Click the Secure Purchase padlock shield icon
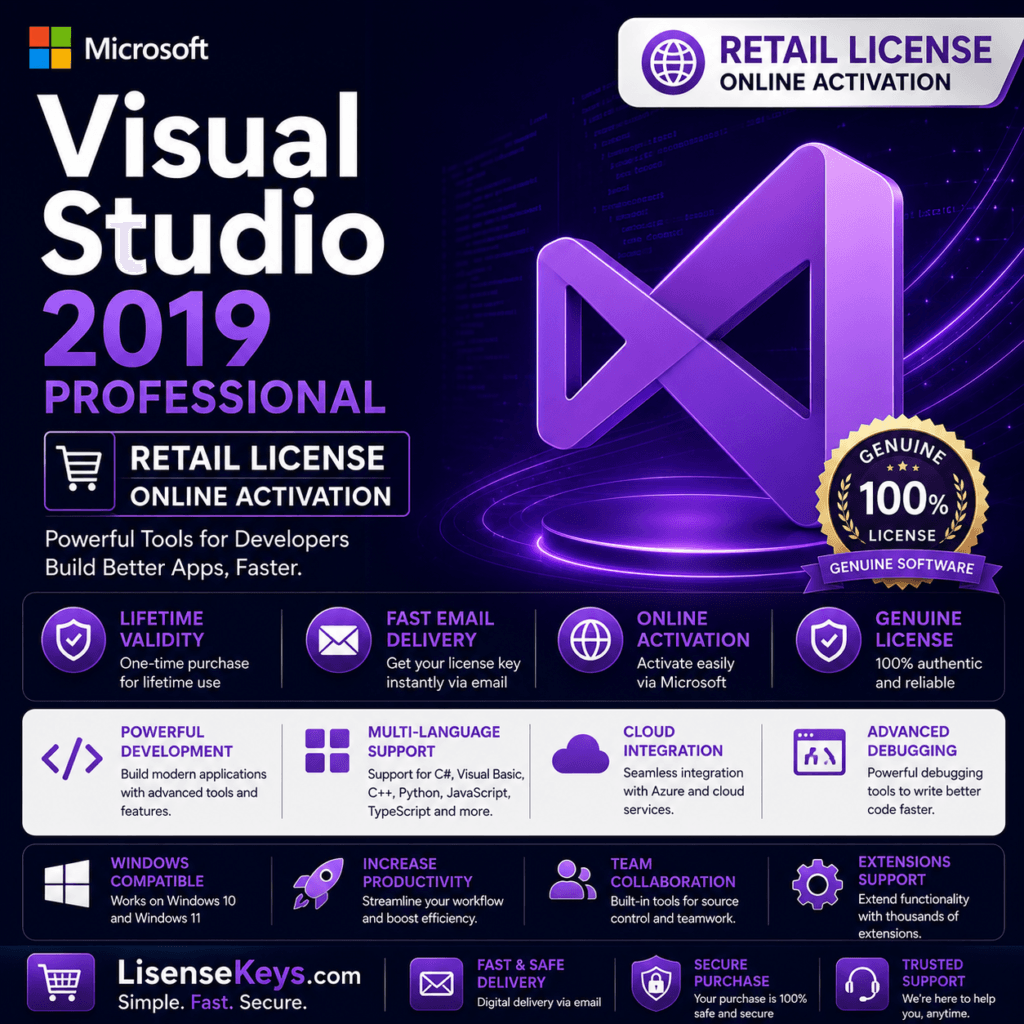Image resolution: width=1024 pixels, height=1024 pixels. point(656,984)
